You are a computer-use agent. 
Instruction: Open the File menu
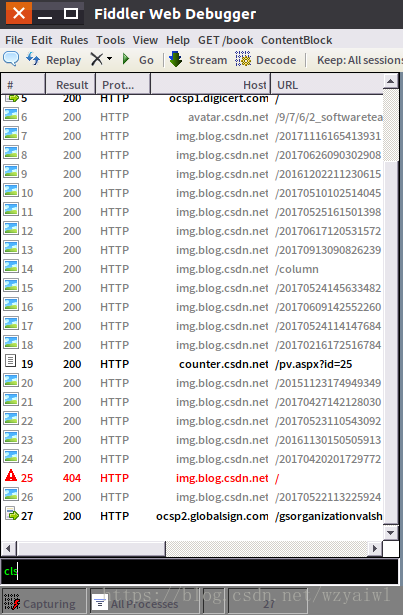[x=14, y=40]
